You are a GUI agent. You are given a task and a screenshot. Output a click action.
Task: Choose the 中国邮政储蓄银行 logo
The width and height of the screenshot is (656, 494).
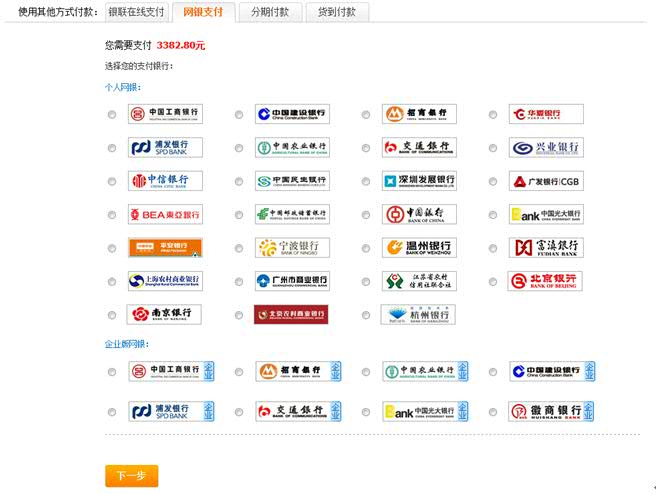pos(292,214)
